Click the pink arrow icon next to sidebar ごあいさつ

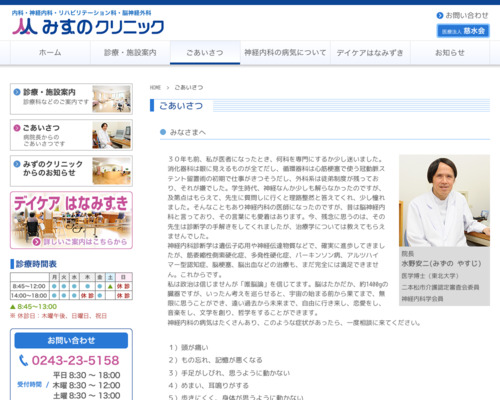pos(17,128)
